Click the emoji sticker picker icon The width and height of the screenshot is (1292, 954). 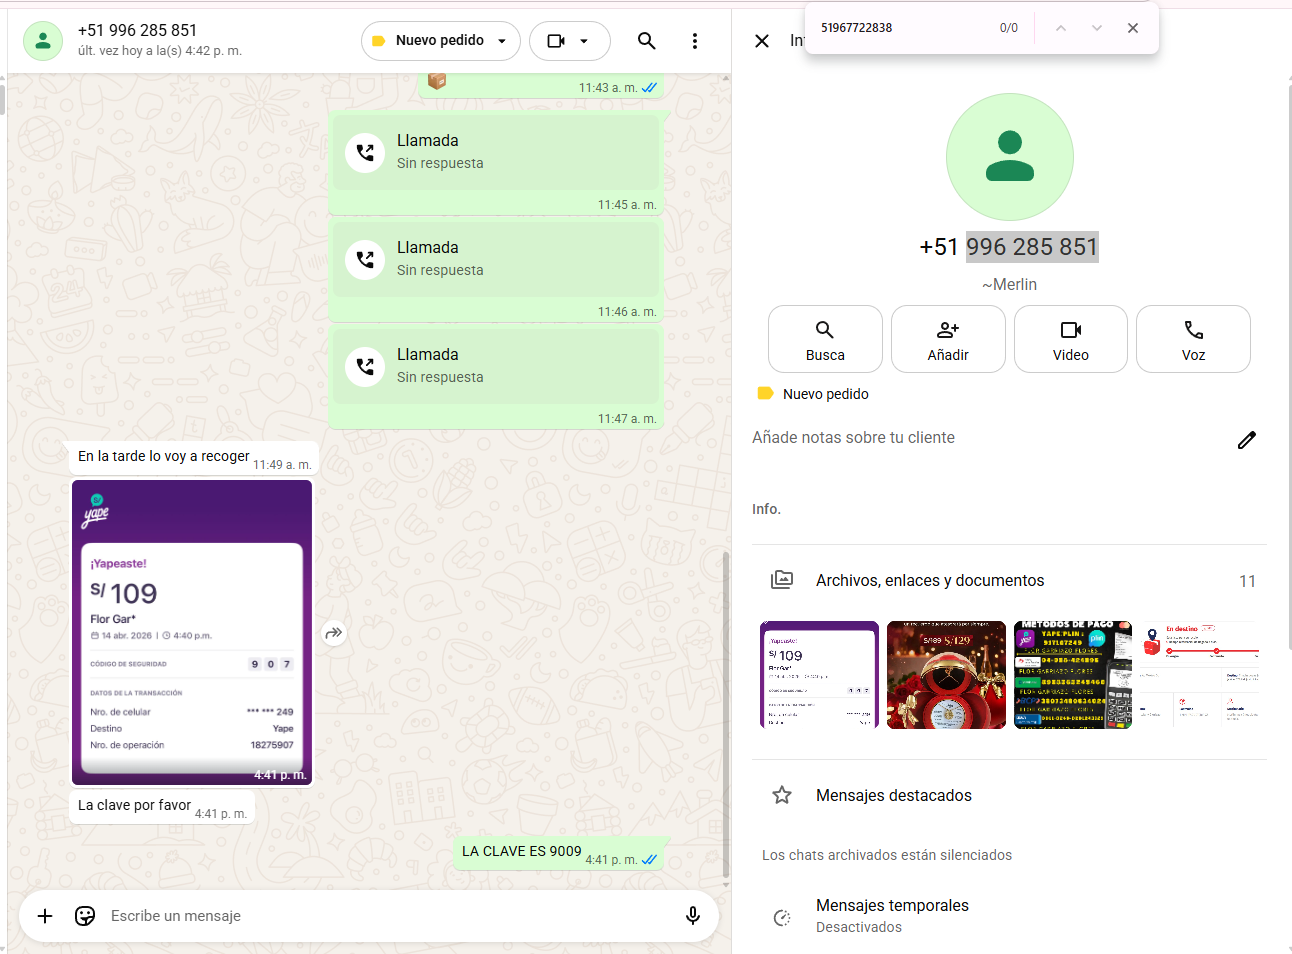(x=85, y=916)
